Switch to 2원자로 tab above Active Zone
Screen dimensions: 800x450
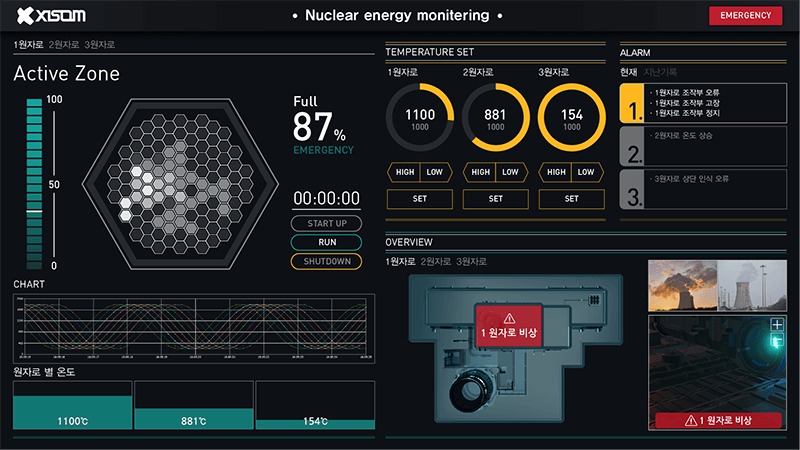[65, 45]
